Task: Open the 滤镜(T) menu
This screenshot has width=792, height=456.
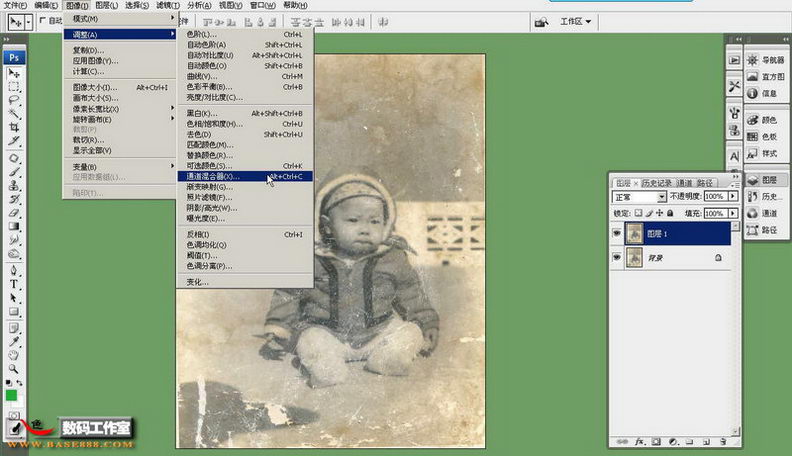Action: click(x=168, y=5)
